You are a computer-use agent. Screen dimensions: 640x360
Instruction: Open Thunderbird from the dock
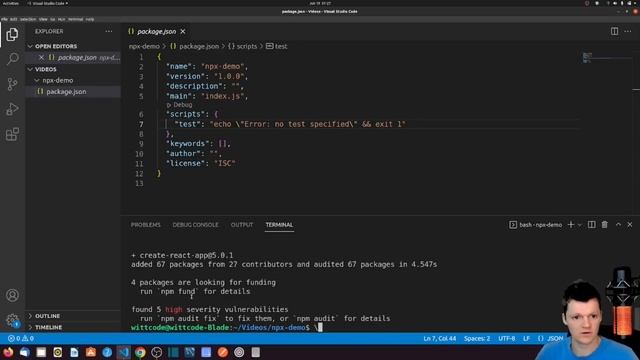coord(24,352)
